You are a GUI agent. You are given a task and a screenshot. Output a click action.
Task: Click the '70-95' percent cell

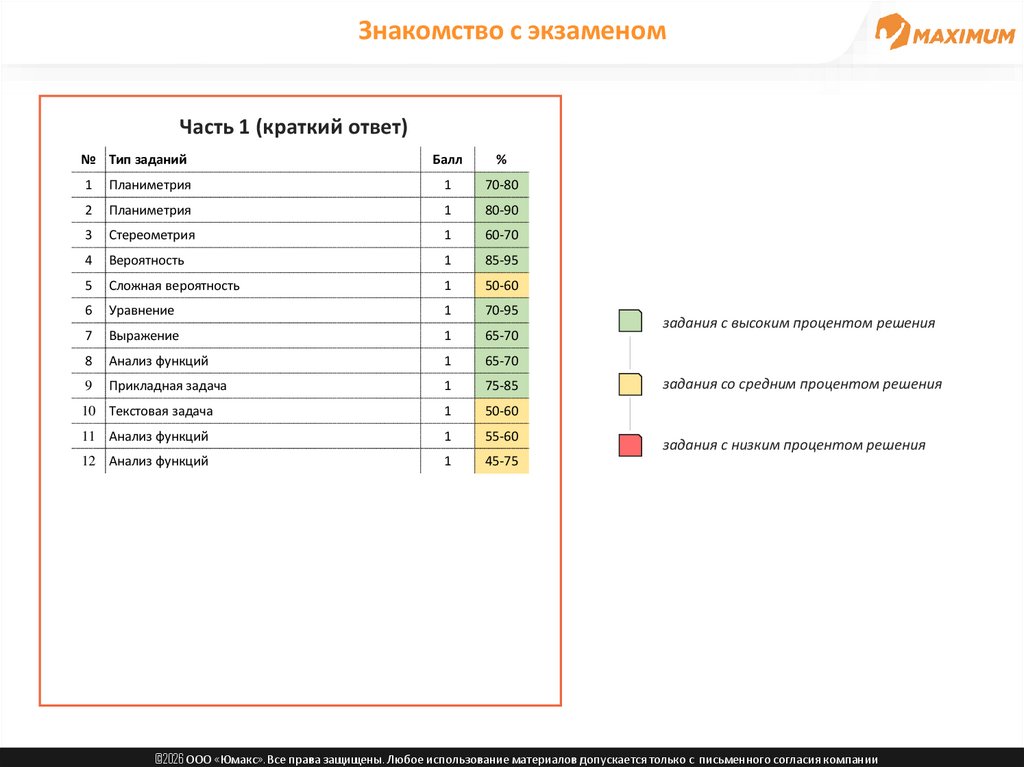click(502, 310)
